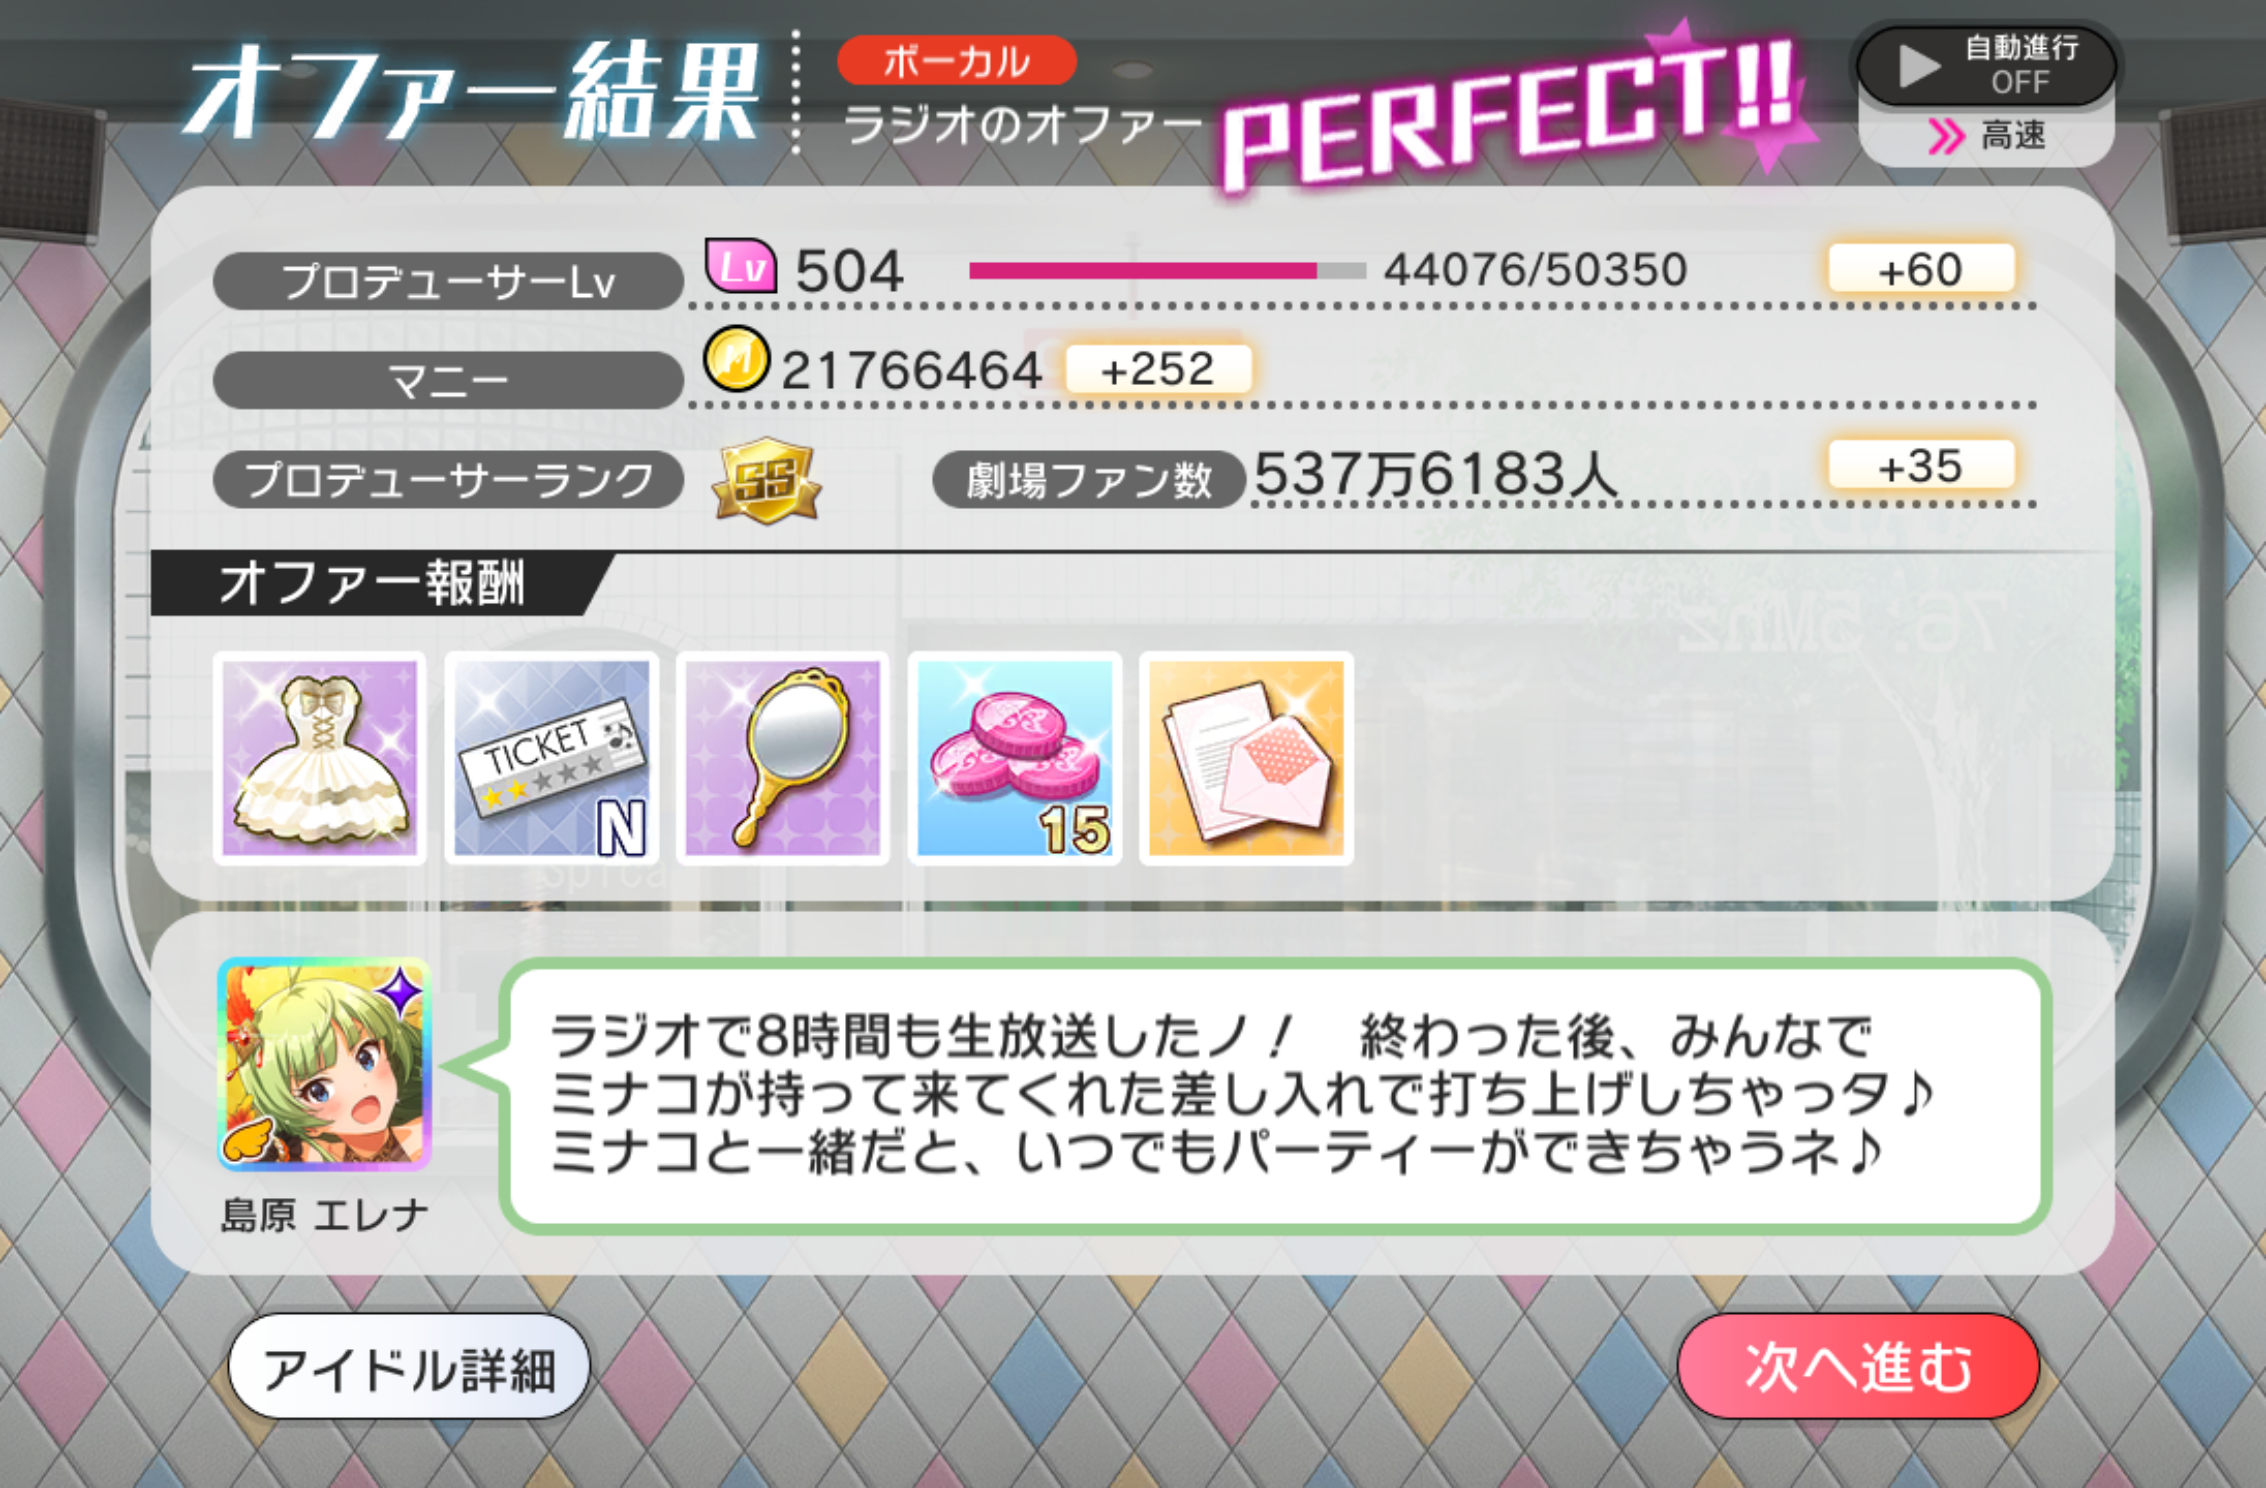Viewport: 2266px width, 1488px height.
Task: Click the gold Money coin icon
Action: coord(737,360)
